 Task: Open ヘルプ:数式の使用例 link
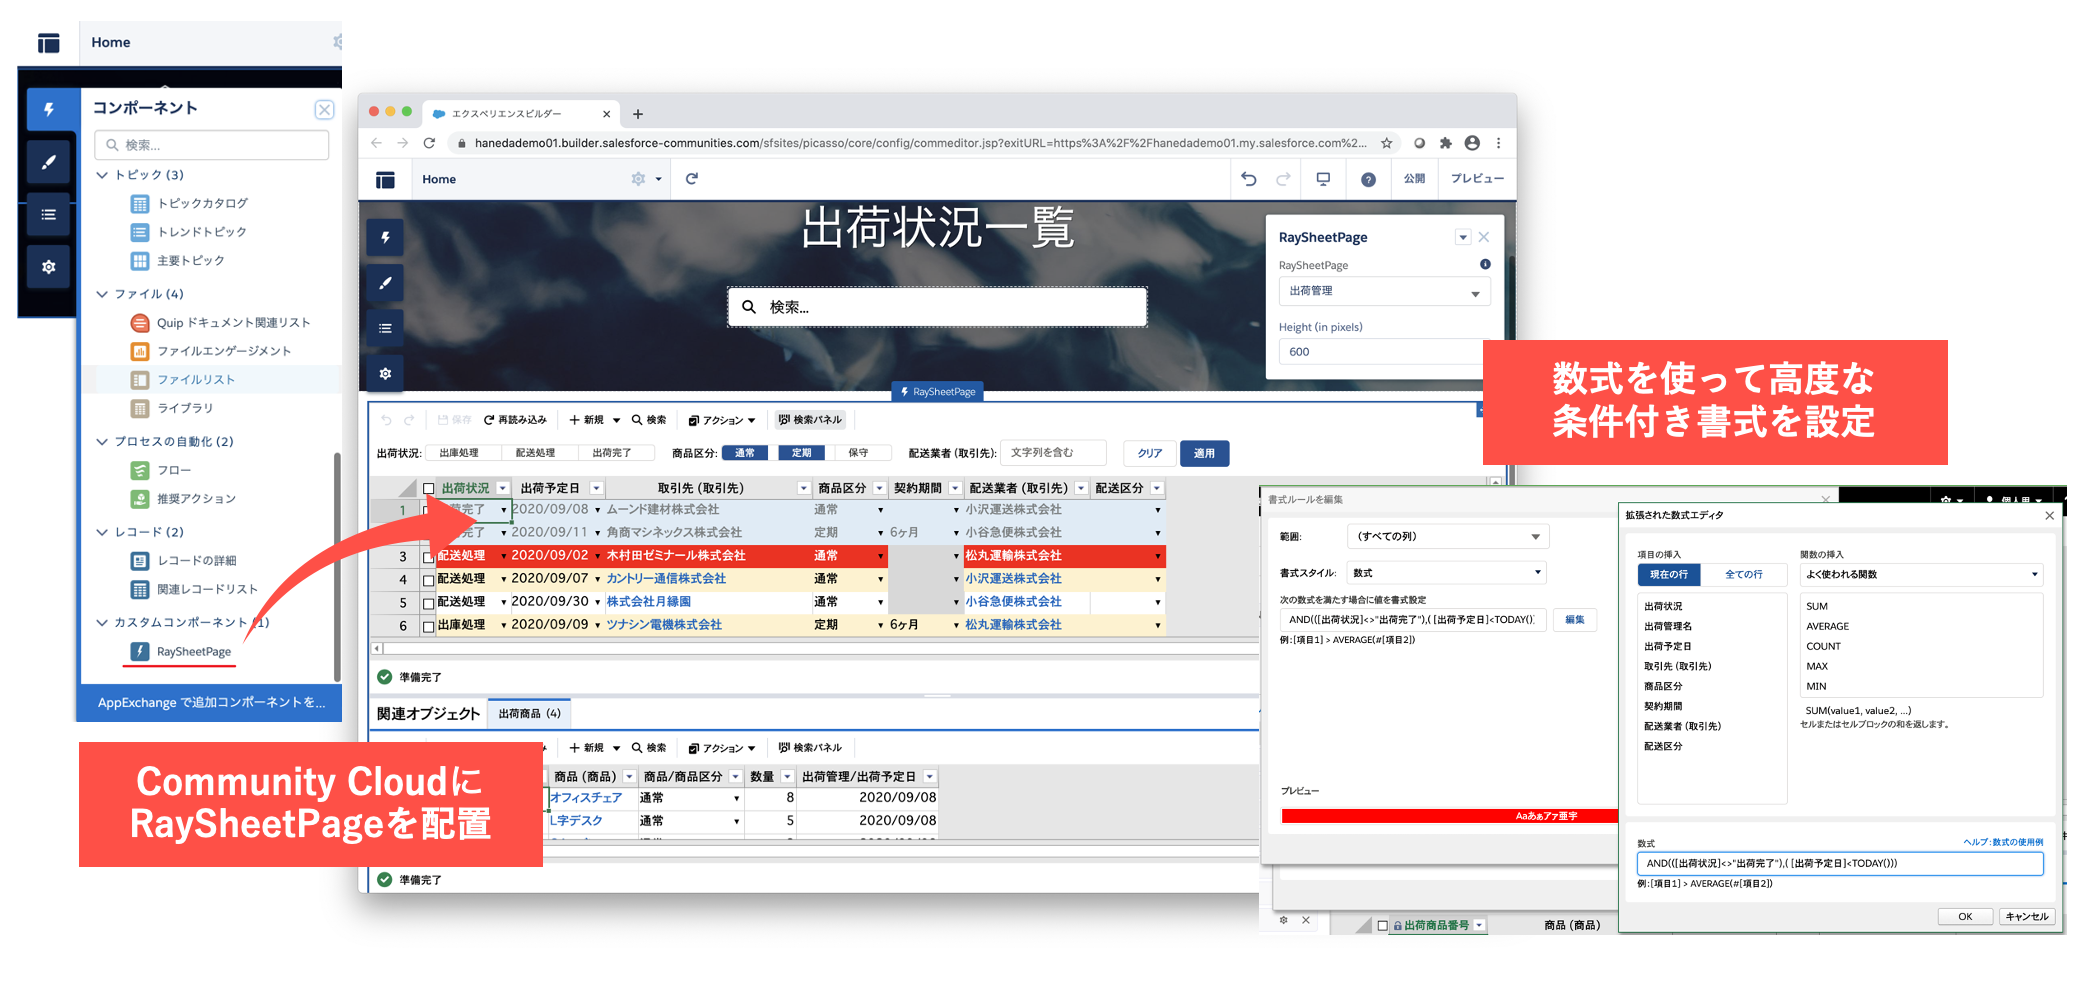click(2003, 842)
